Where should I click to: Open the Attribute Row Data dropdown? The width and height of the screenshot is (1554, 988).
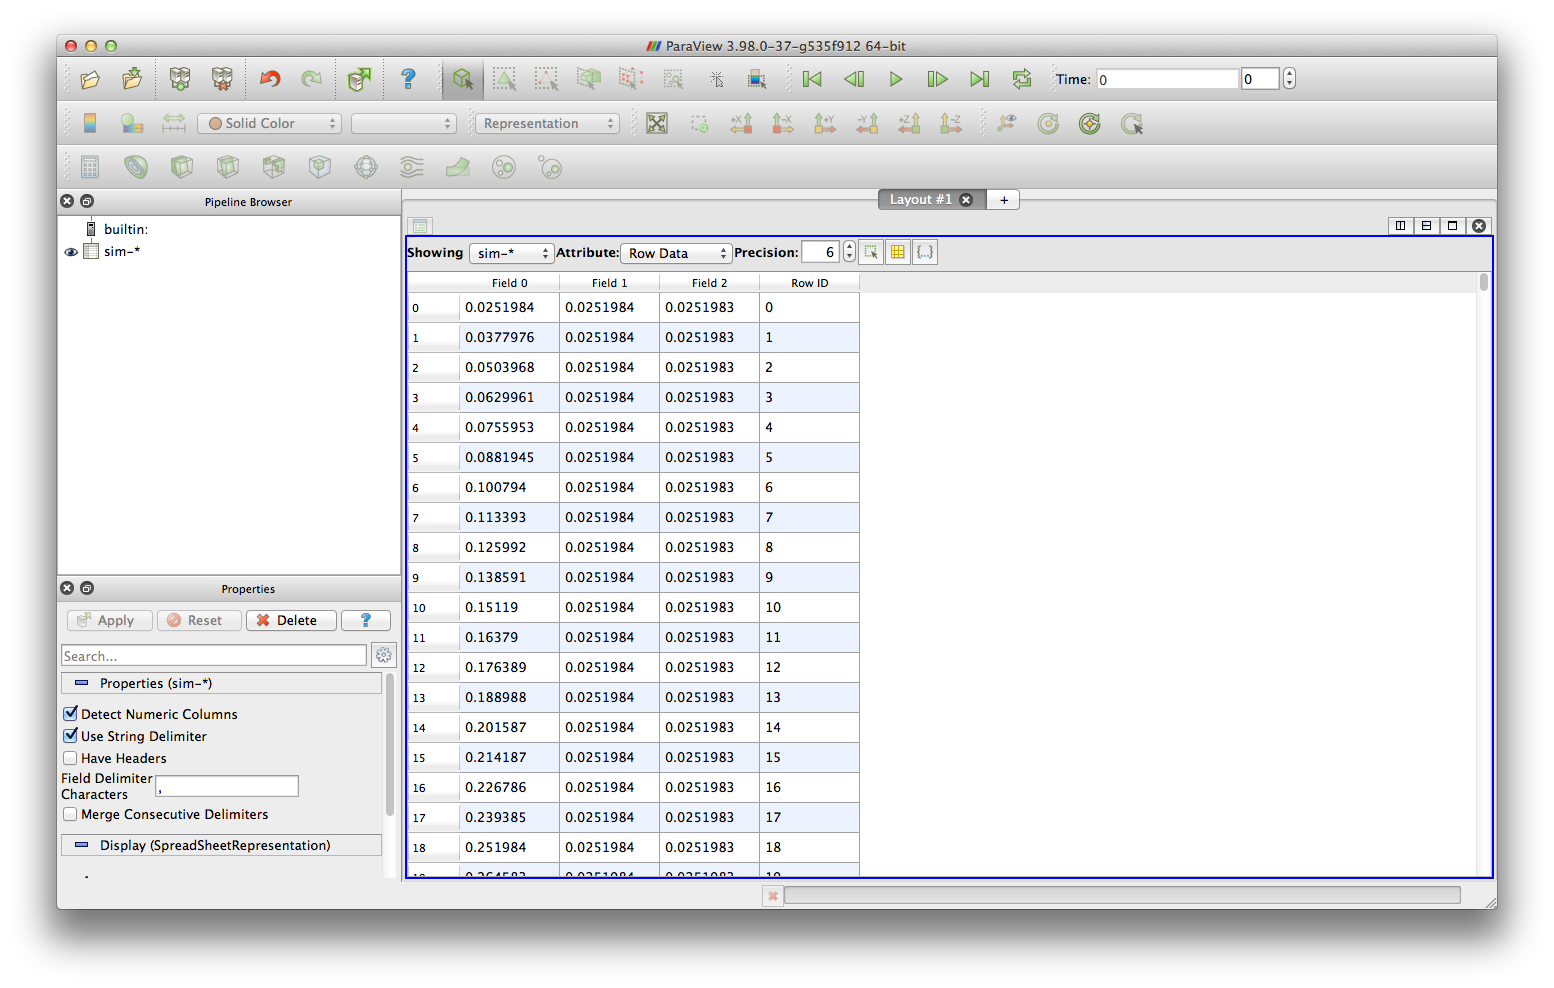[676, 253]
